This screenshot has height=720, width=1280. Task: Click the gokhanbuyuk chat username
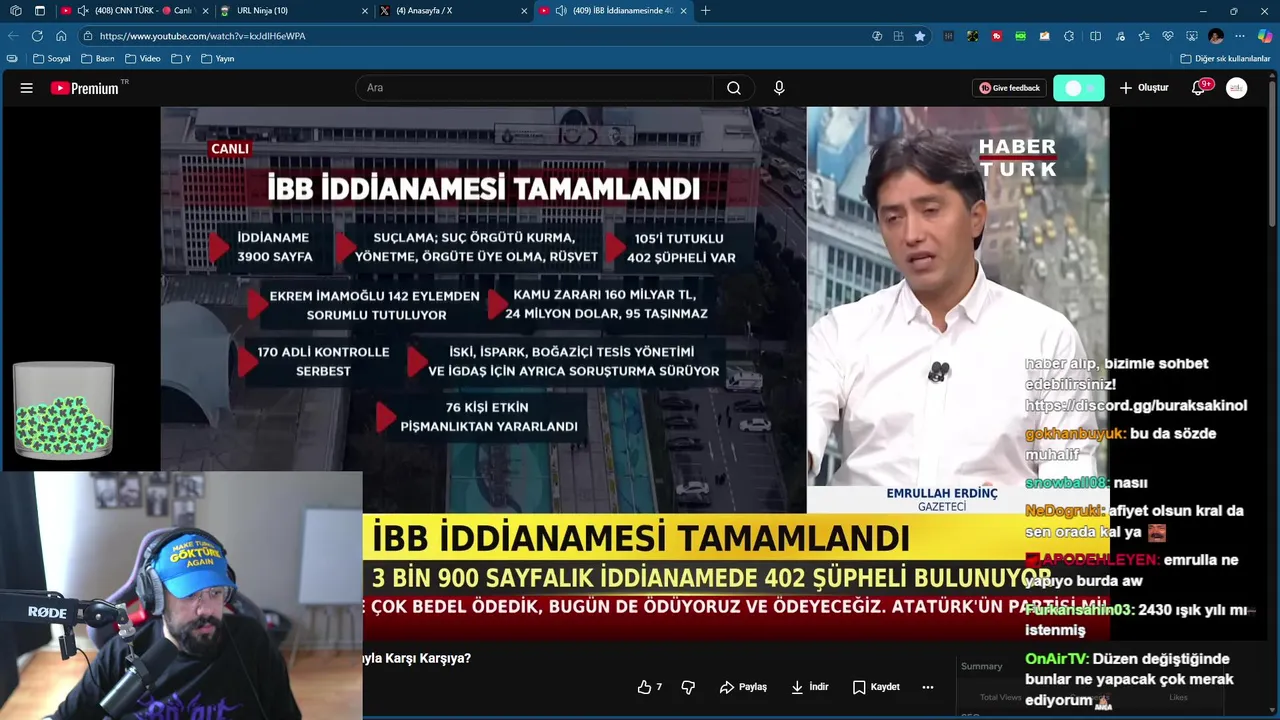point(1075,434)
